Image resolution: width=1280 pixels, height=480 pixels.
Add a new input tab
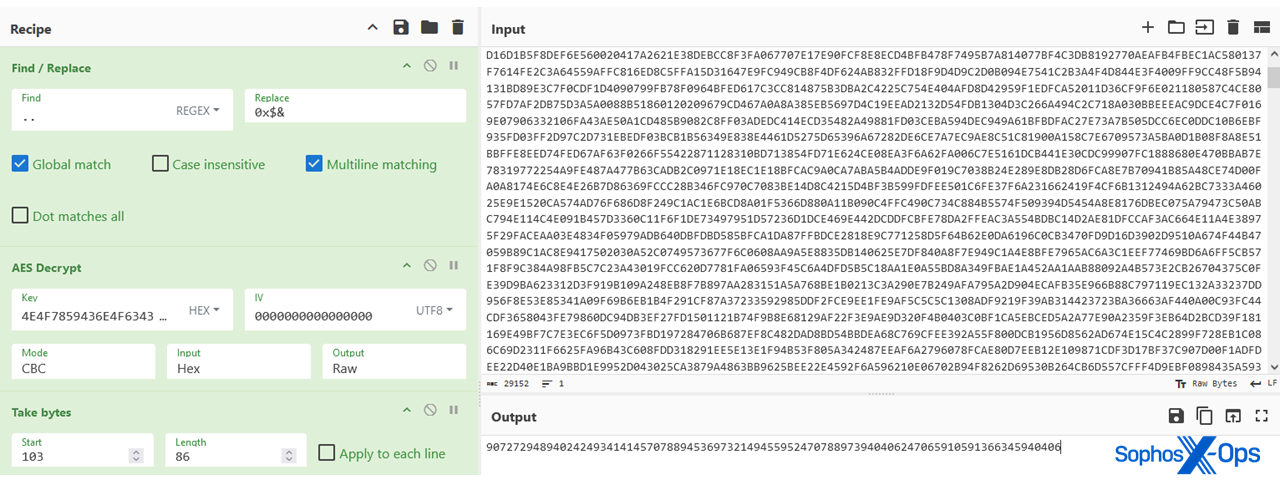[1148, 28]
